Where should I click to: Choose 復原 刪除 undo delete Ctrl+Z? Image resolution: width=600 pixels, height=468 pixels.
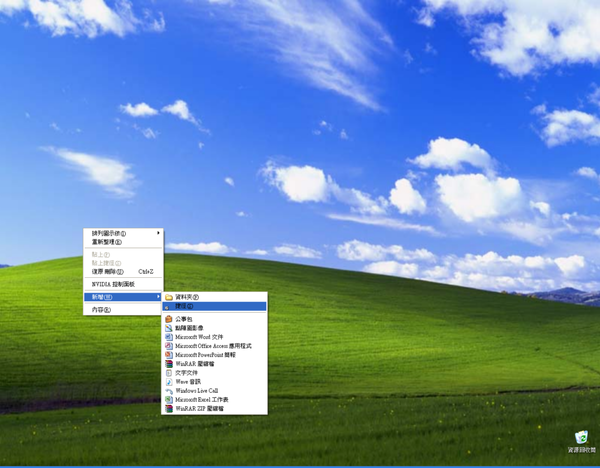coord(123,272)
